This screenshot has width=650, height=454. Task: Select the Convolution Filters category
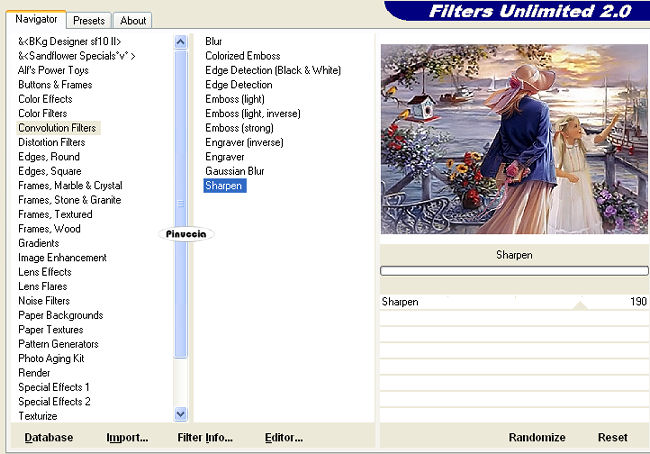[x=57, y=128]
